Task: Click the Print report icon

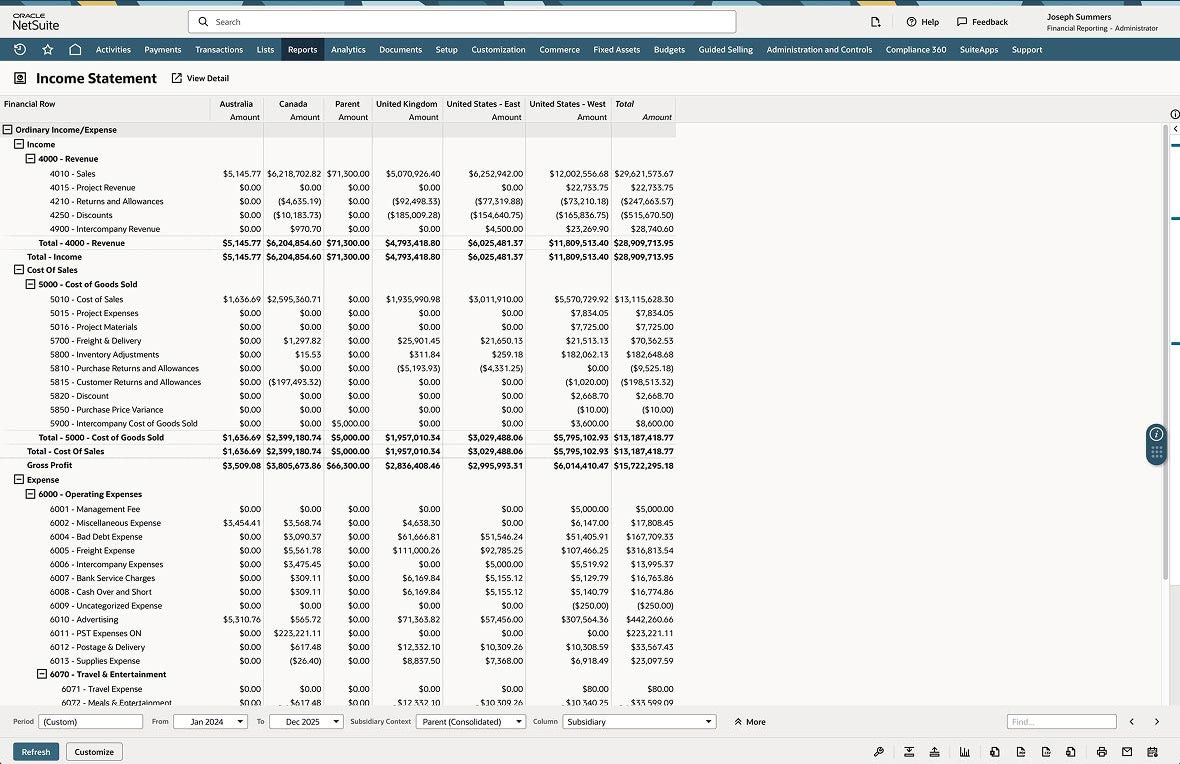Action: tap(1101, 752)
